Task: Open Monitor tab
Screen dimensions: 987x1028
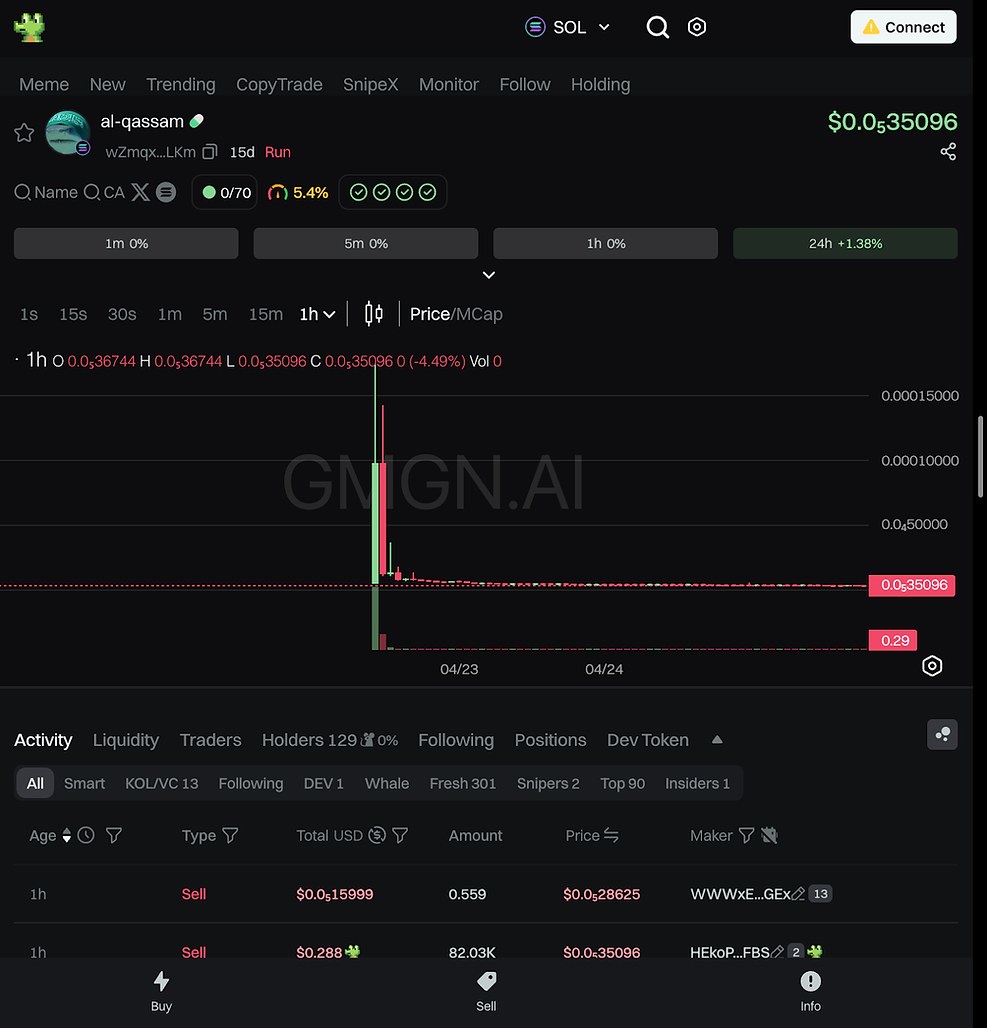Action: 449,85
